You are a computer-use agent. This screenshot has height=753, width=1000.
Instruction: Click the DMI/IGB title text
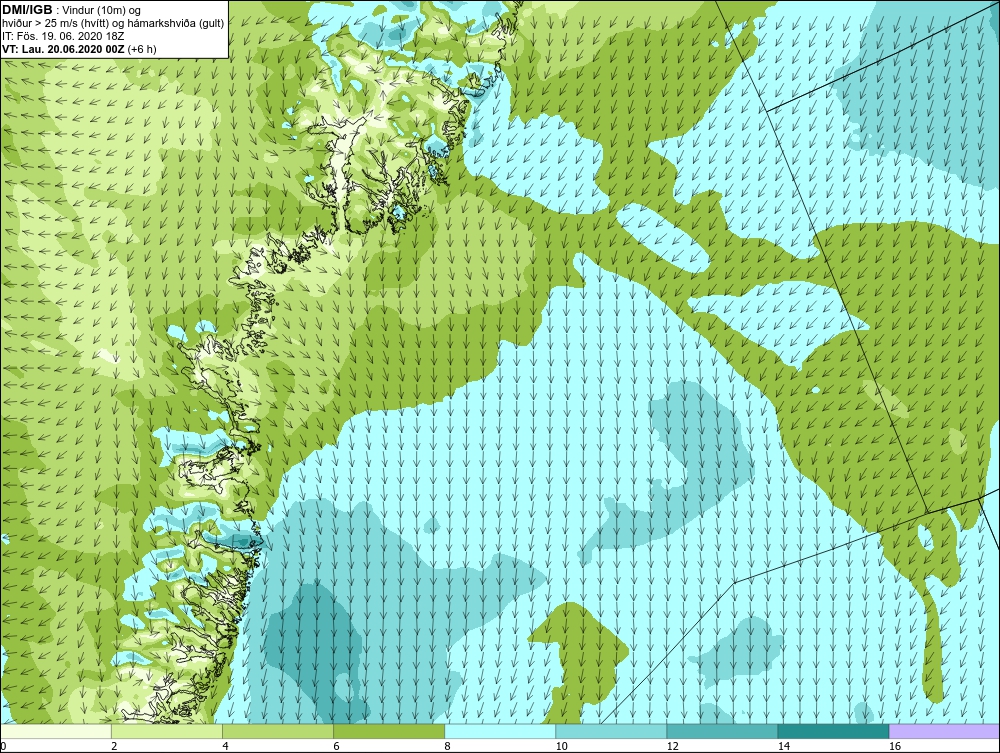point(27,10)
